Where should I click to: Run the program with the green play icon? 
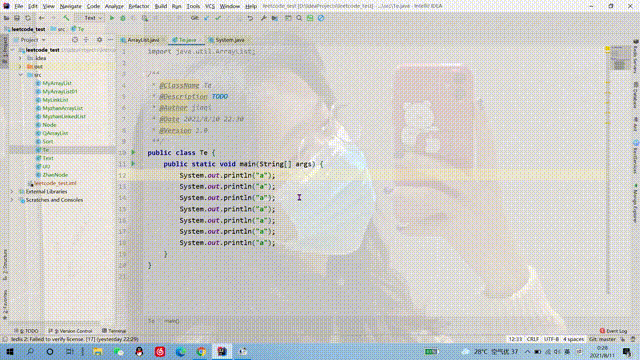(x=112, y=18)
